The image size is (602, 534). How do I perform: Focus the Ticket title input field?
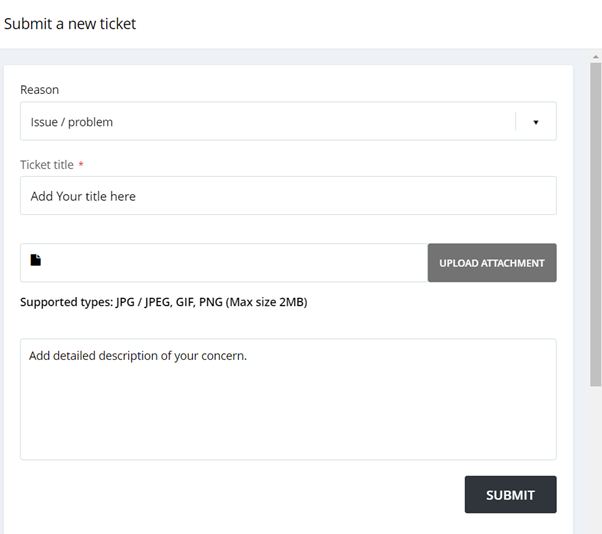(288, 196)
